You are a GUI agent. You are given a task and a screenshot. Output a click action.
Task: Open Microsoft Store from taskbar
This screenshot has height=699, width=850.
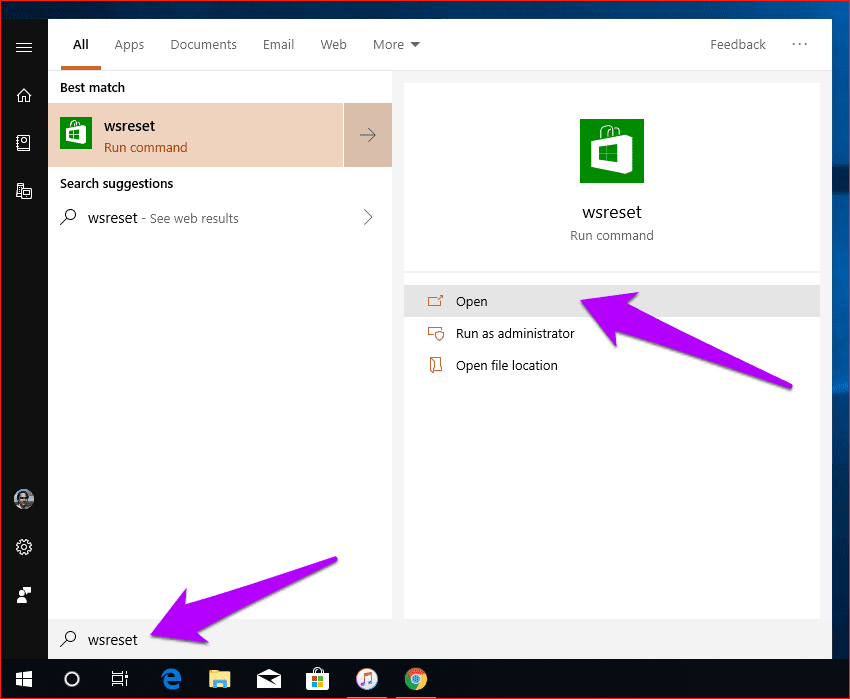pyautogui.click(x=318, y=679)
